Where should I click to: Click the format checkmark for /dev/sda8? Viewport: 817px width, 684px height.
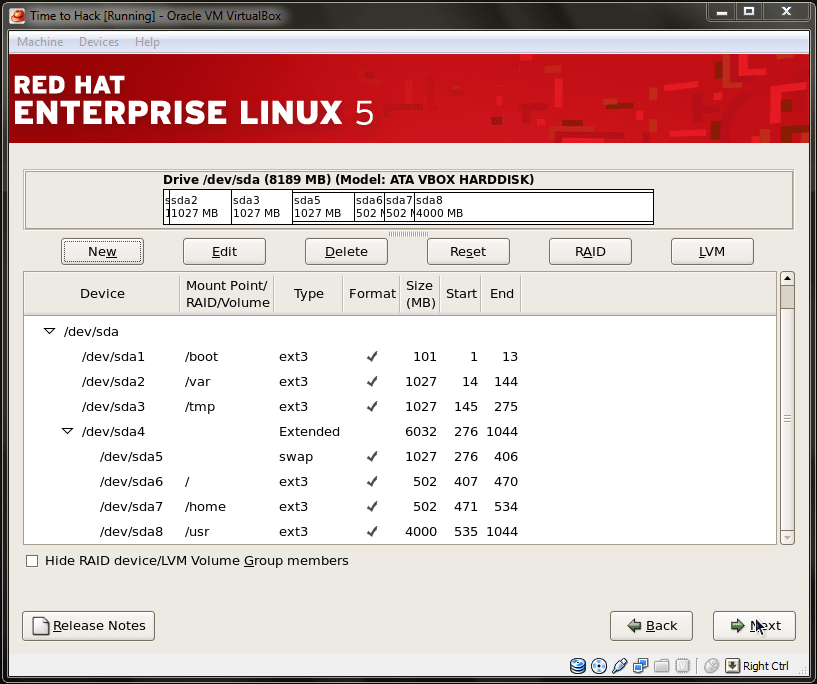[372, 531]
